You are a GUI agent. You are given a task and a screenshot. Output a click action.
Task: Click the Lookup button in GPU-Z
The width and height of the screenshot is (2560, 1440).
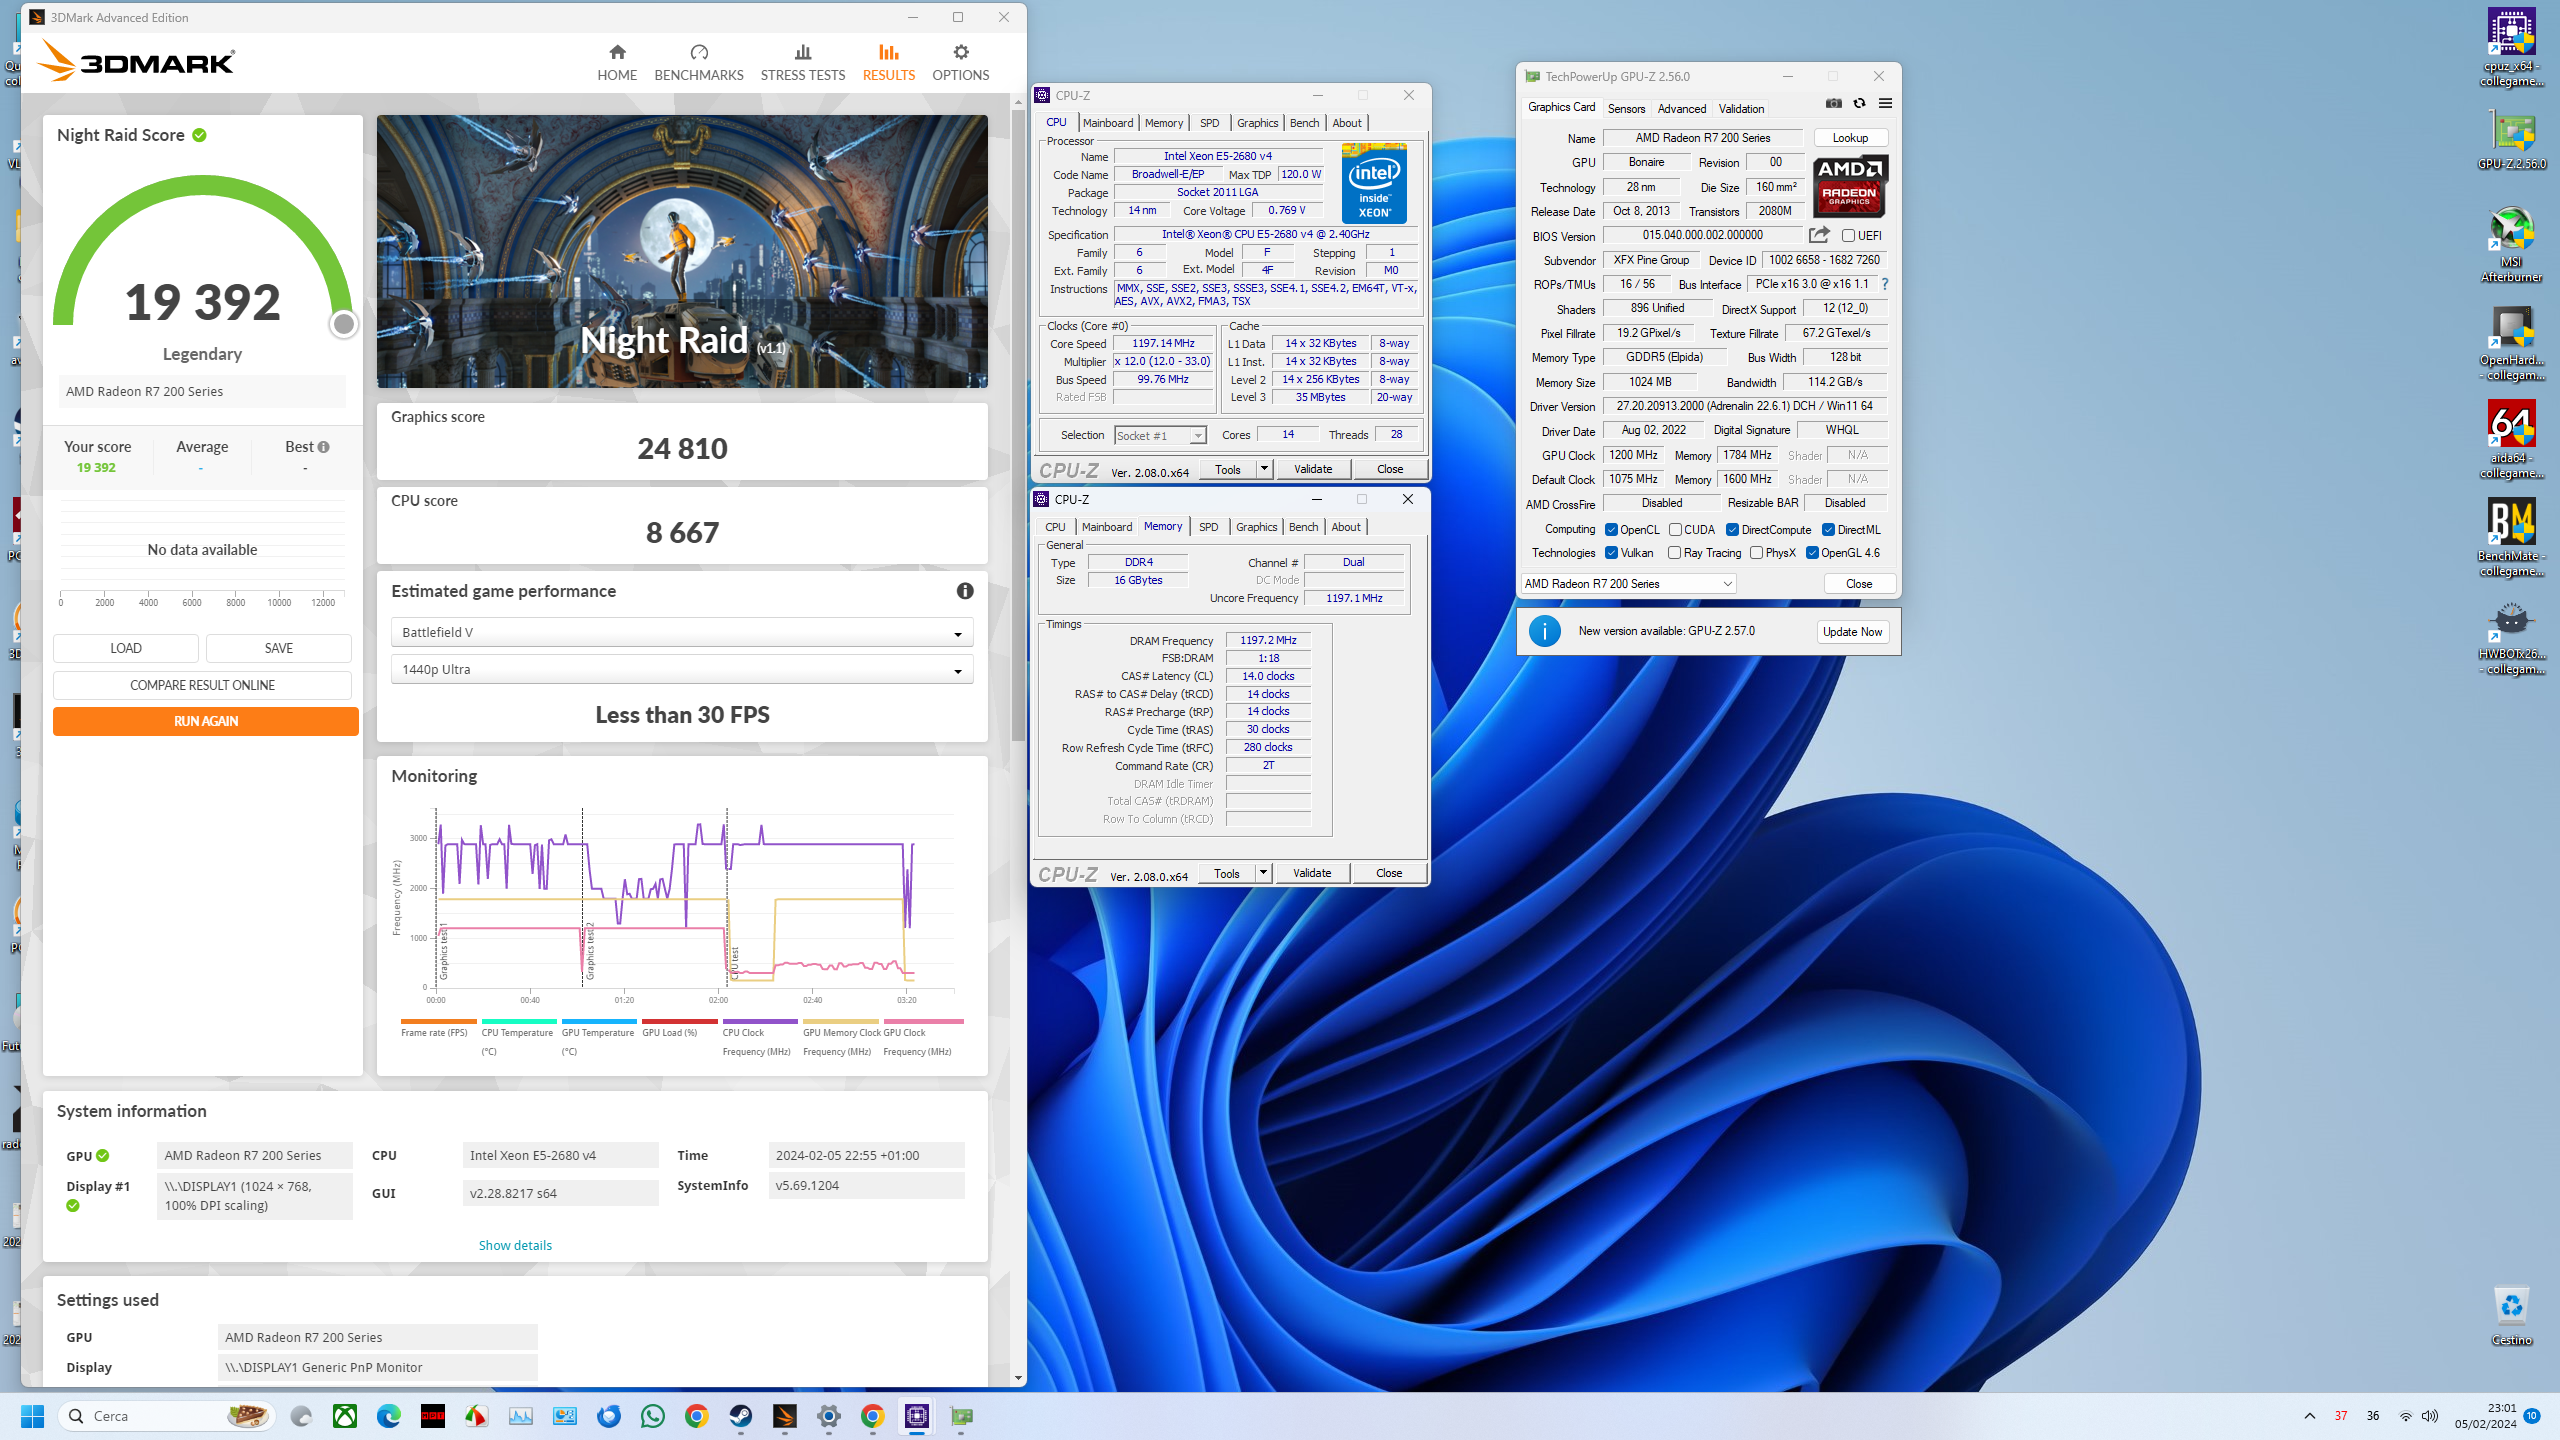[x=1850, y=138]
